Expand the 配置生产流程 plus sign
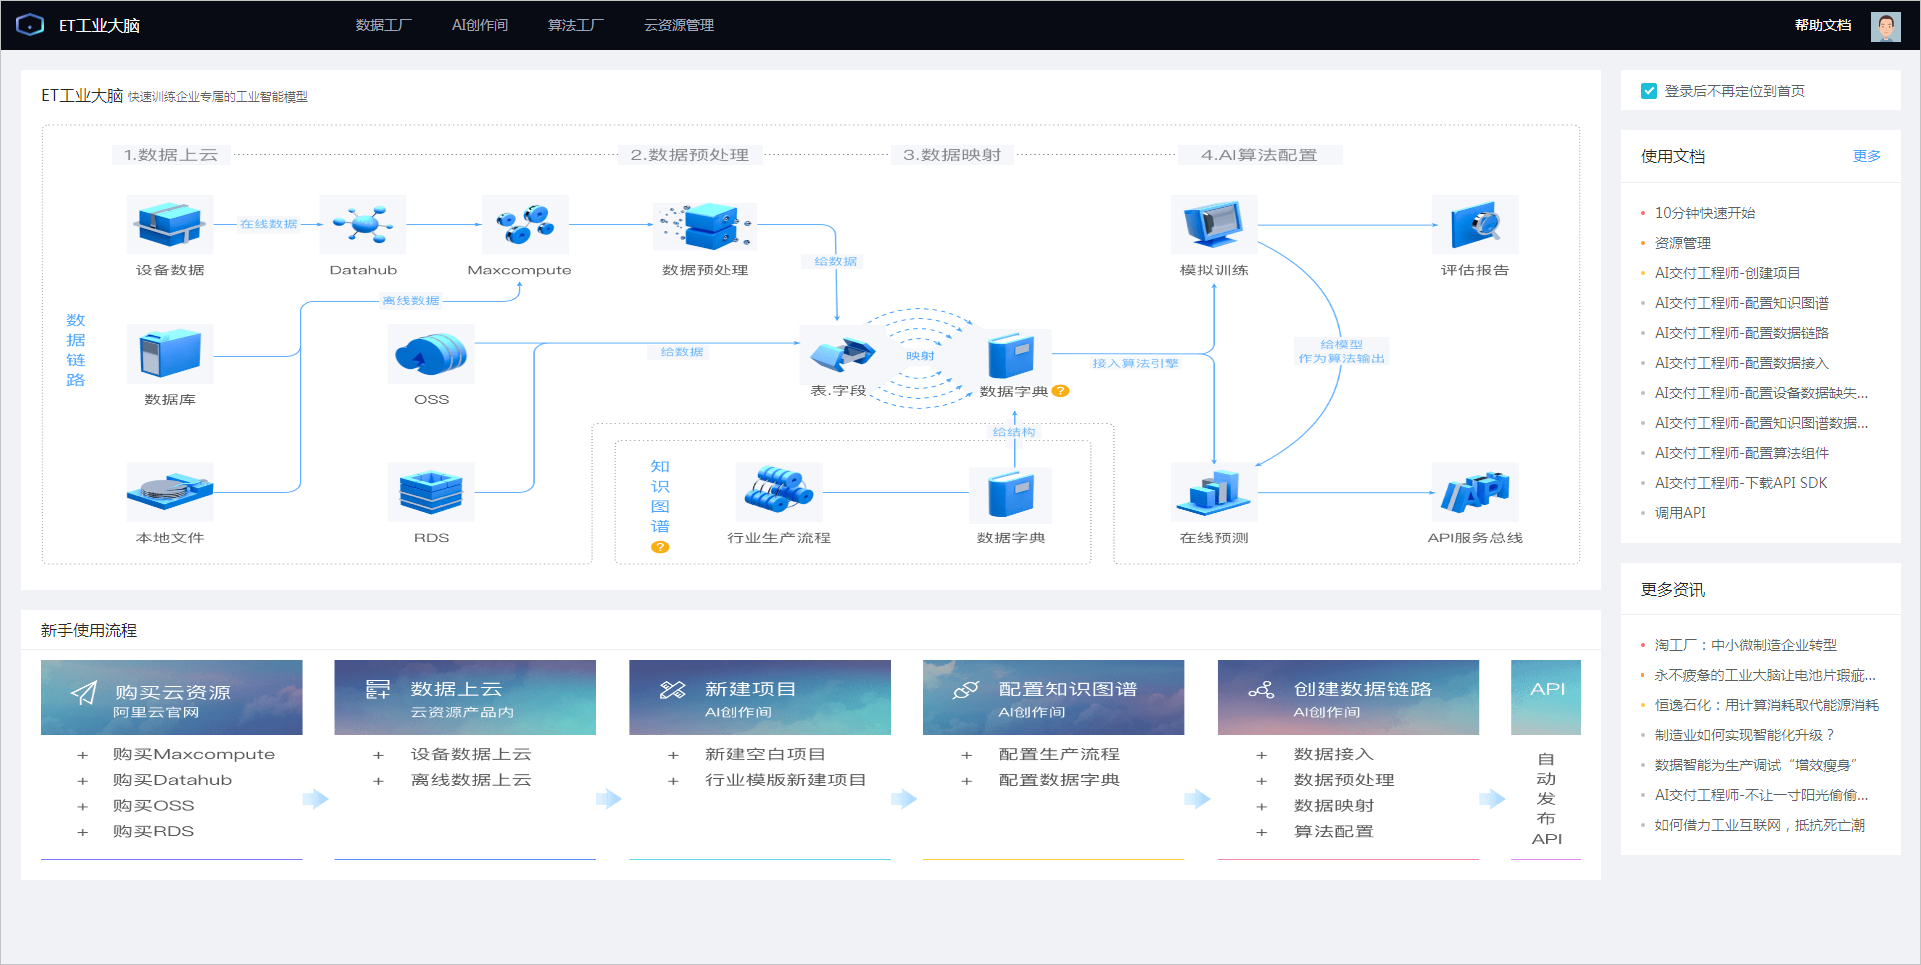The width and height of the screenshot is (1921, 965). click(966, 755)
